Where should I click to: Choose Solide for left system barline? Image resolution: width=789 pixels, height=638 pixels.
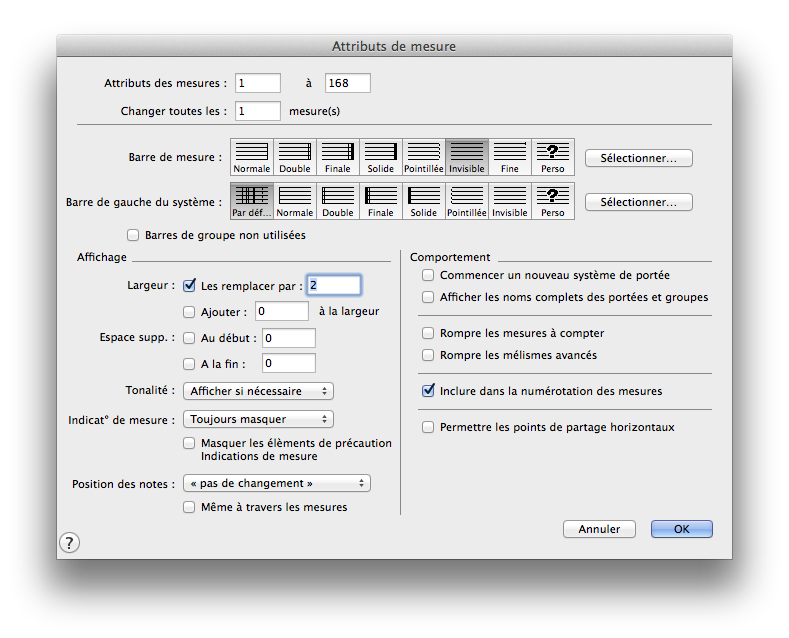(423, 200)
